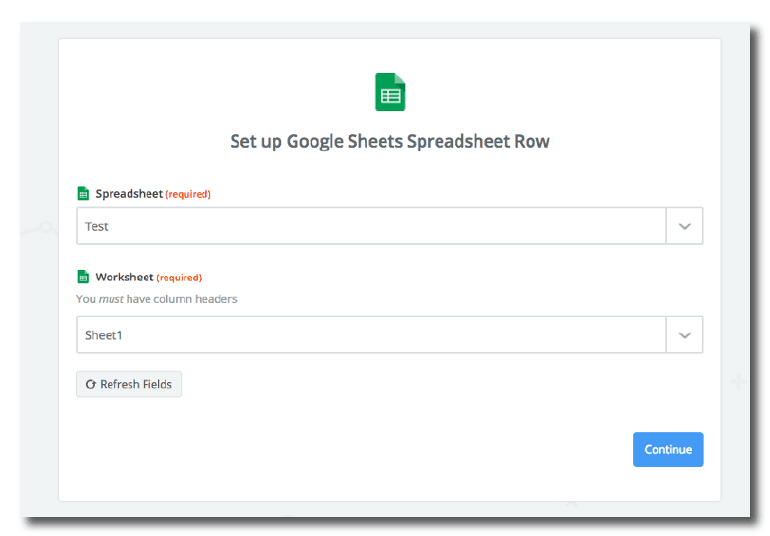Viewport: 770px width, 536px height.
Task: Click empty space left of Continue button
Action: point(450,450)
